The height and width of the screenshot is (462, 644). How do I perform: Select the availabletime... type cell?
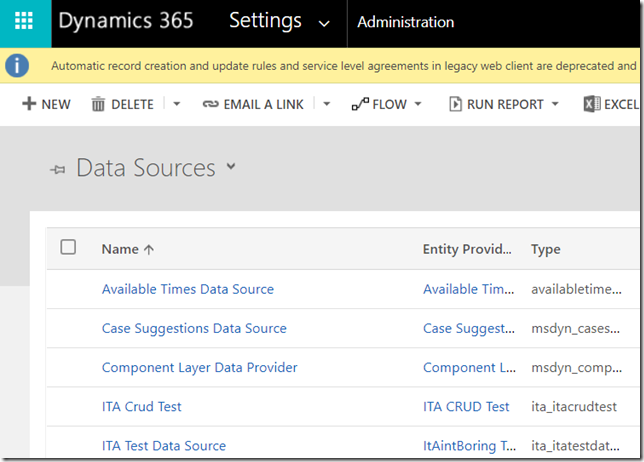coord(576,289)
